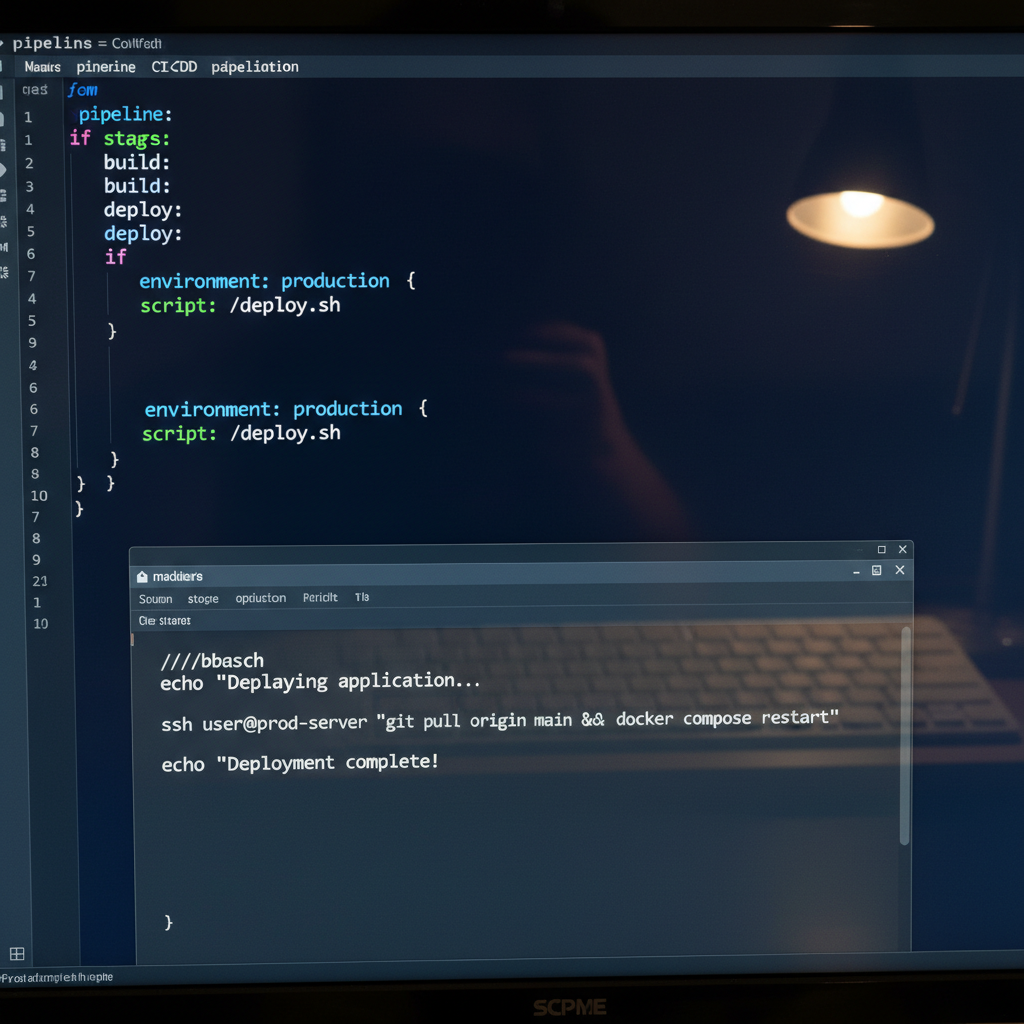The image size is (1024, 1024).
Task: Open the opduston menu in maddiers
Action: pyautogui.click(x=261, y=598)
